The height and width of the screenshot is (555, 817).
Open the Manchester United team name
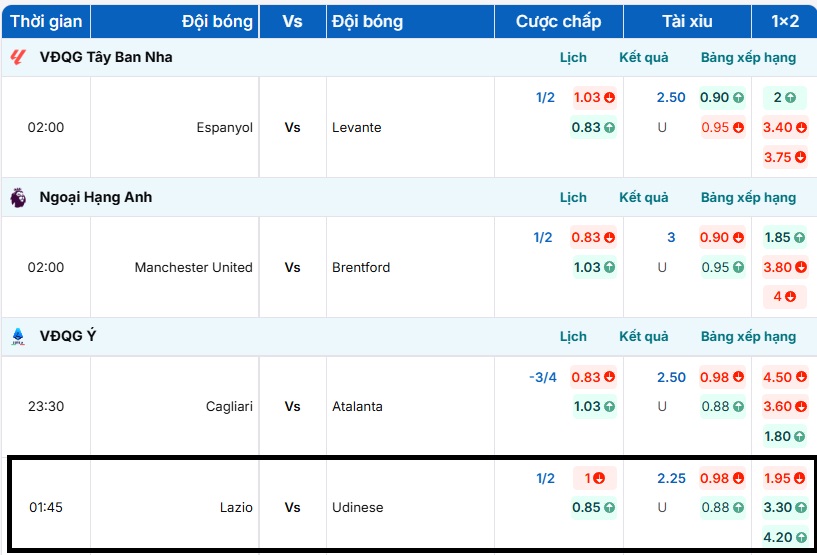coord(193,268)
